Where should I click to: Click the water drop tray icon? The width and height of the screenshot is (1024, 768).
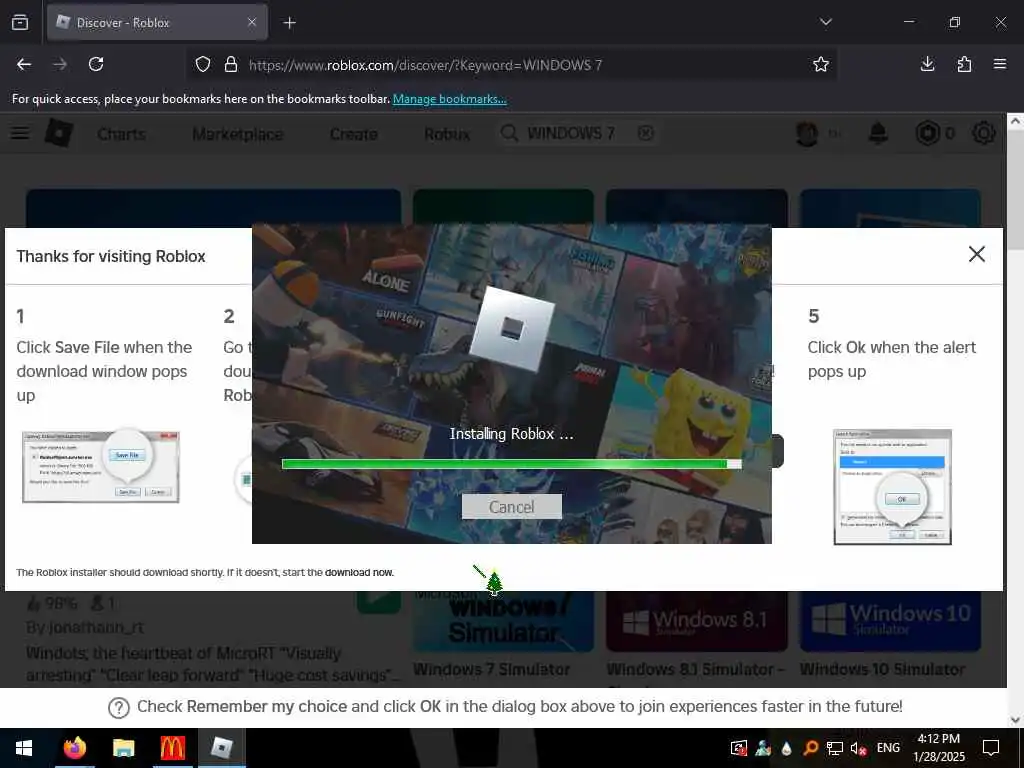[x=786, y=748]
